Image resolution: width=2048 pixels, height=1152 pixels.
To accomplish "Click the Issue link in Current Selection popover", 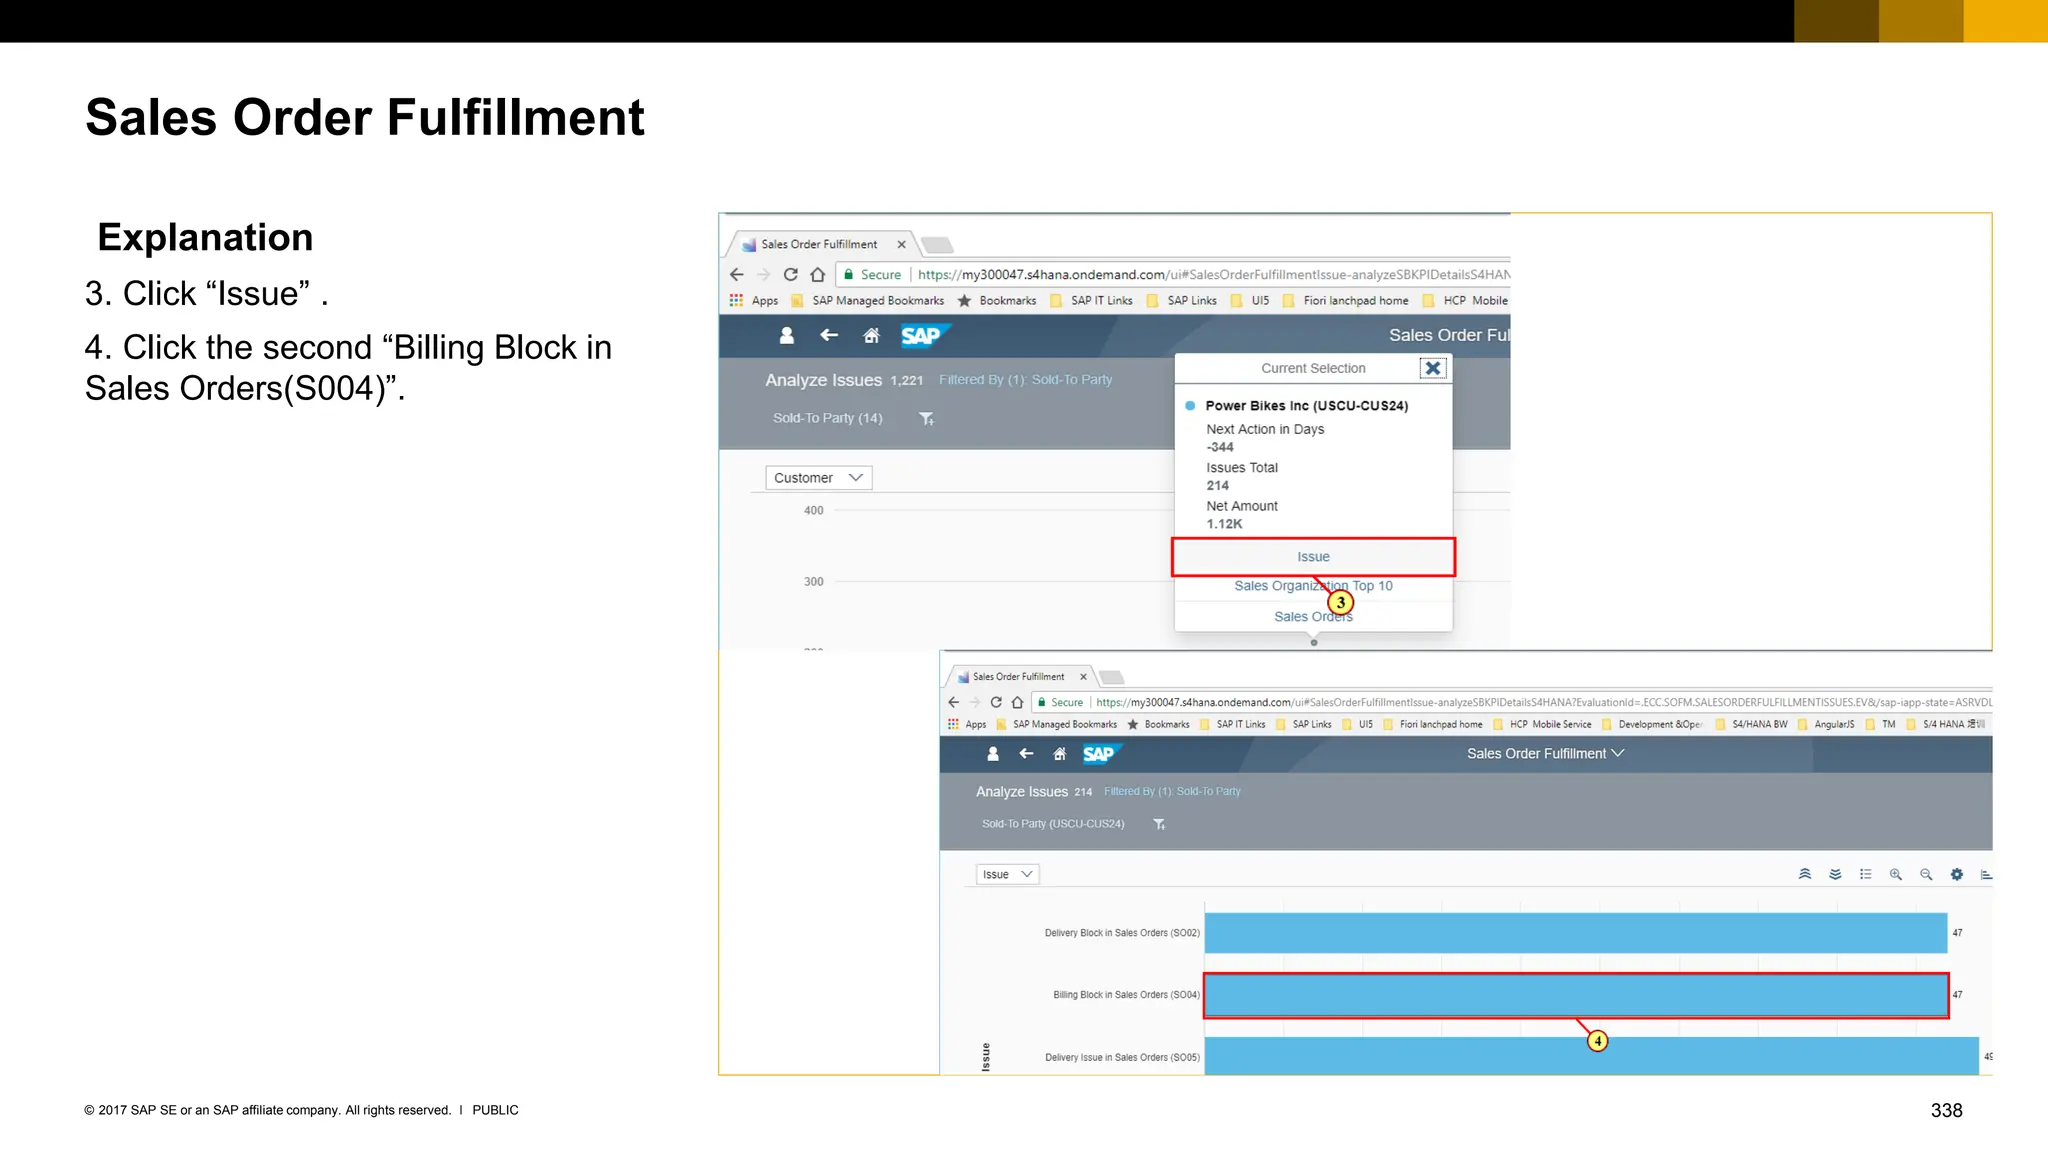I will [1313, 557].
